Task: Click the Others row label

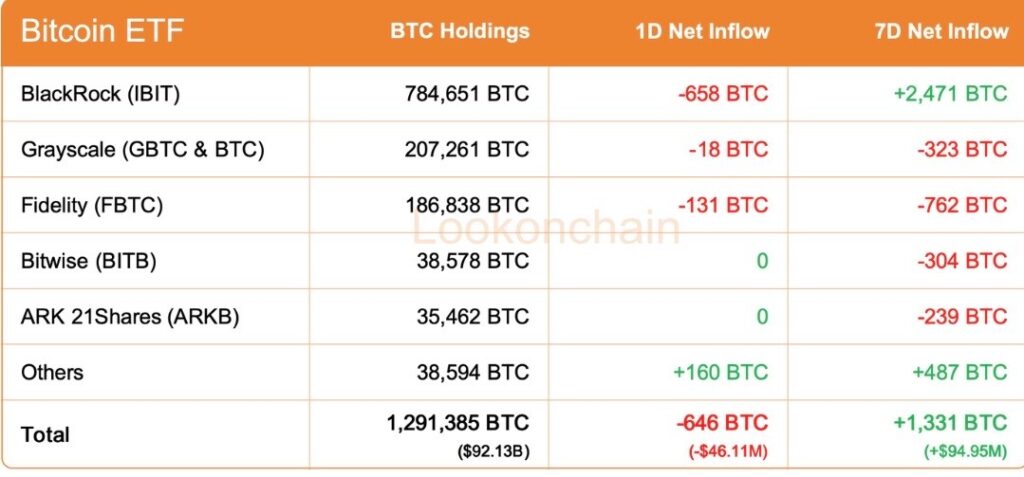Action: [x=52, y=372]
